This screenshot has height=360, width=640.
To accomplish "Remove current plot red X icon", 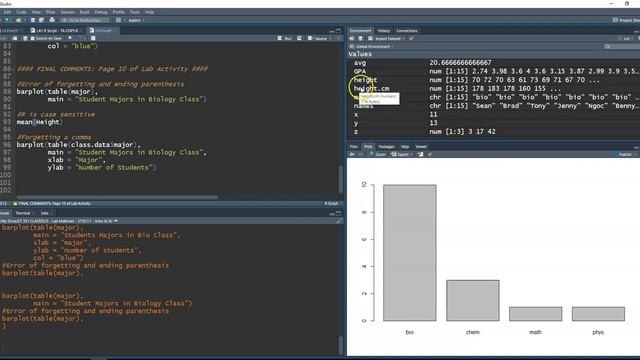I will click(x=420, y=154).
